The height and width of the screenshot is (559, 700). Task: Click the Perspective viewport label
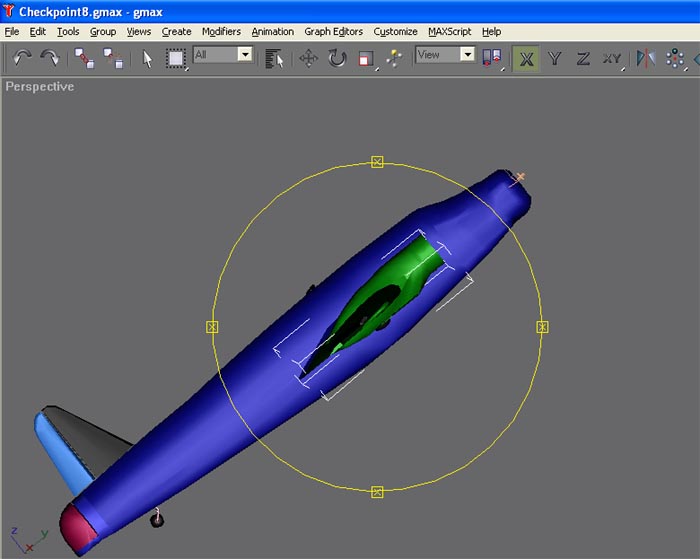coord(40,87)
